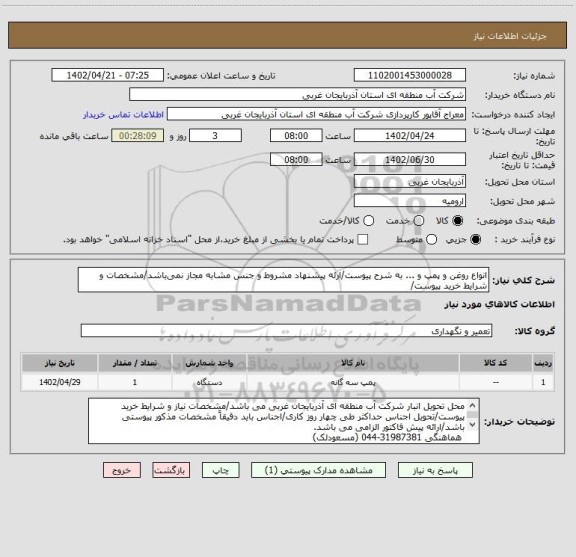Viewport: 576px width, 557px height.
Task: Click the استان محل تحویل field
Action: pyautogui.click(x=410, y=182)
